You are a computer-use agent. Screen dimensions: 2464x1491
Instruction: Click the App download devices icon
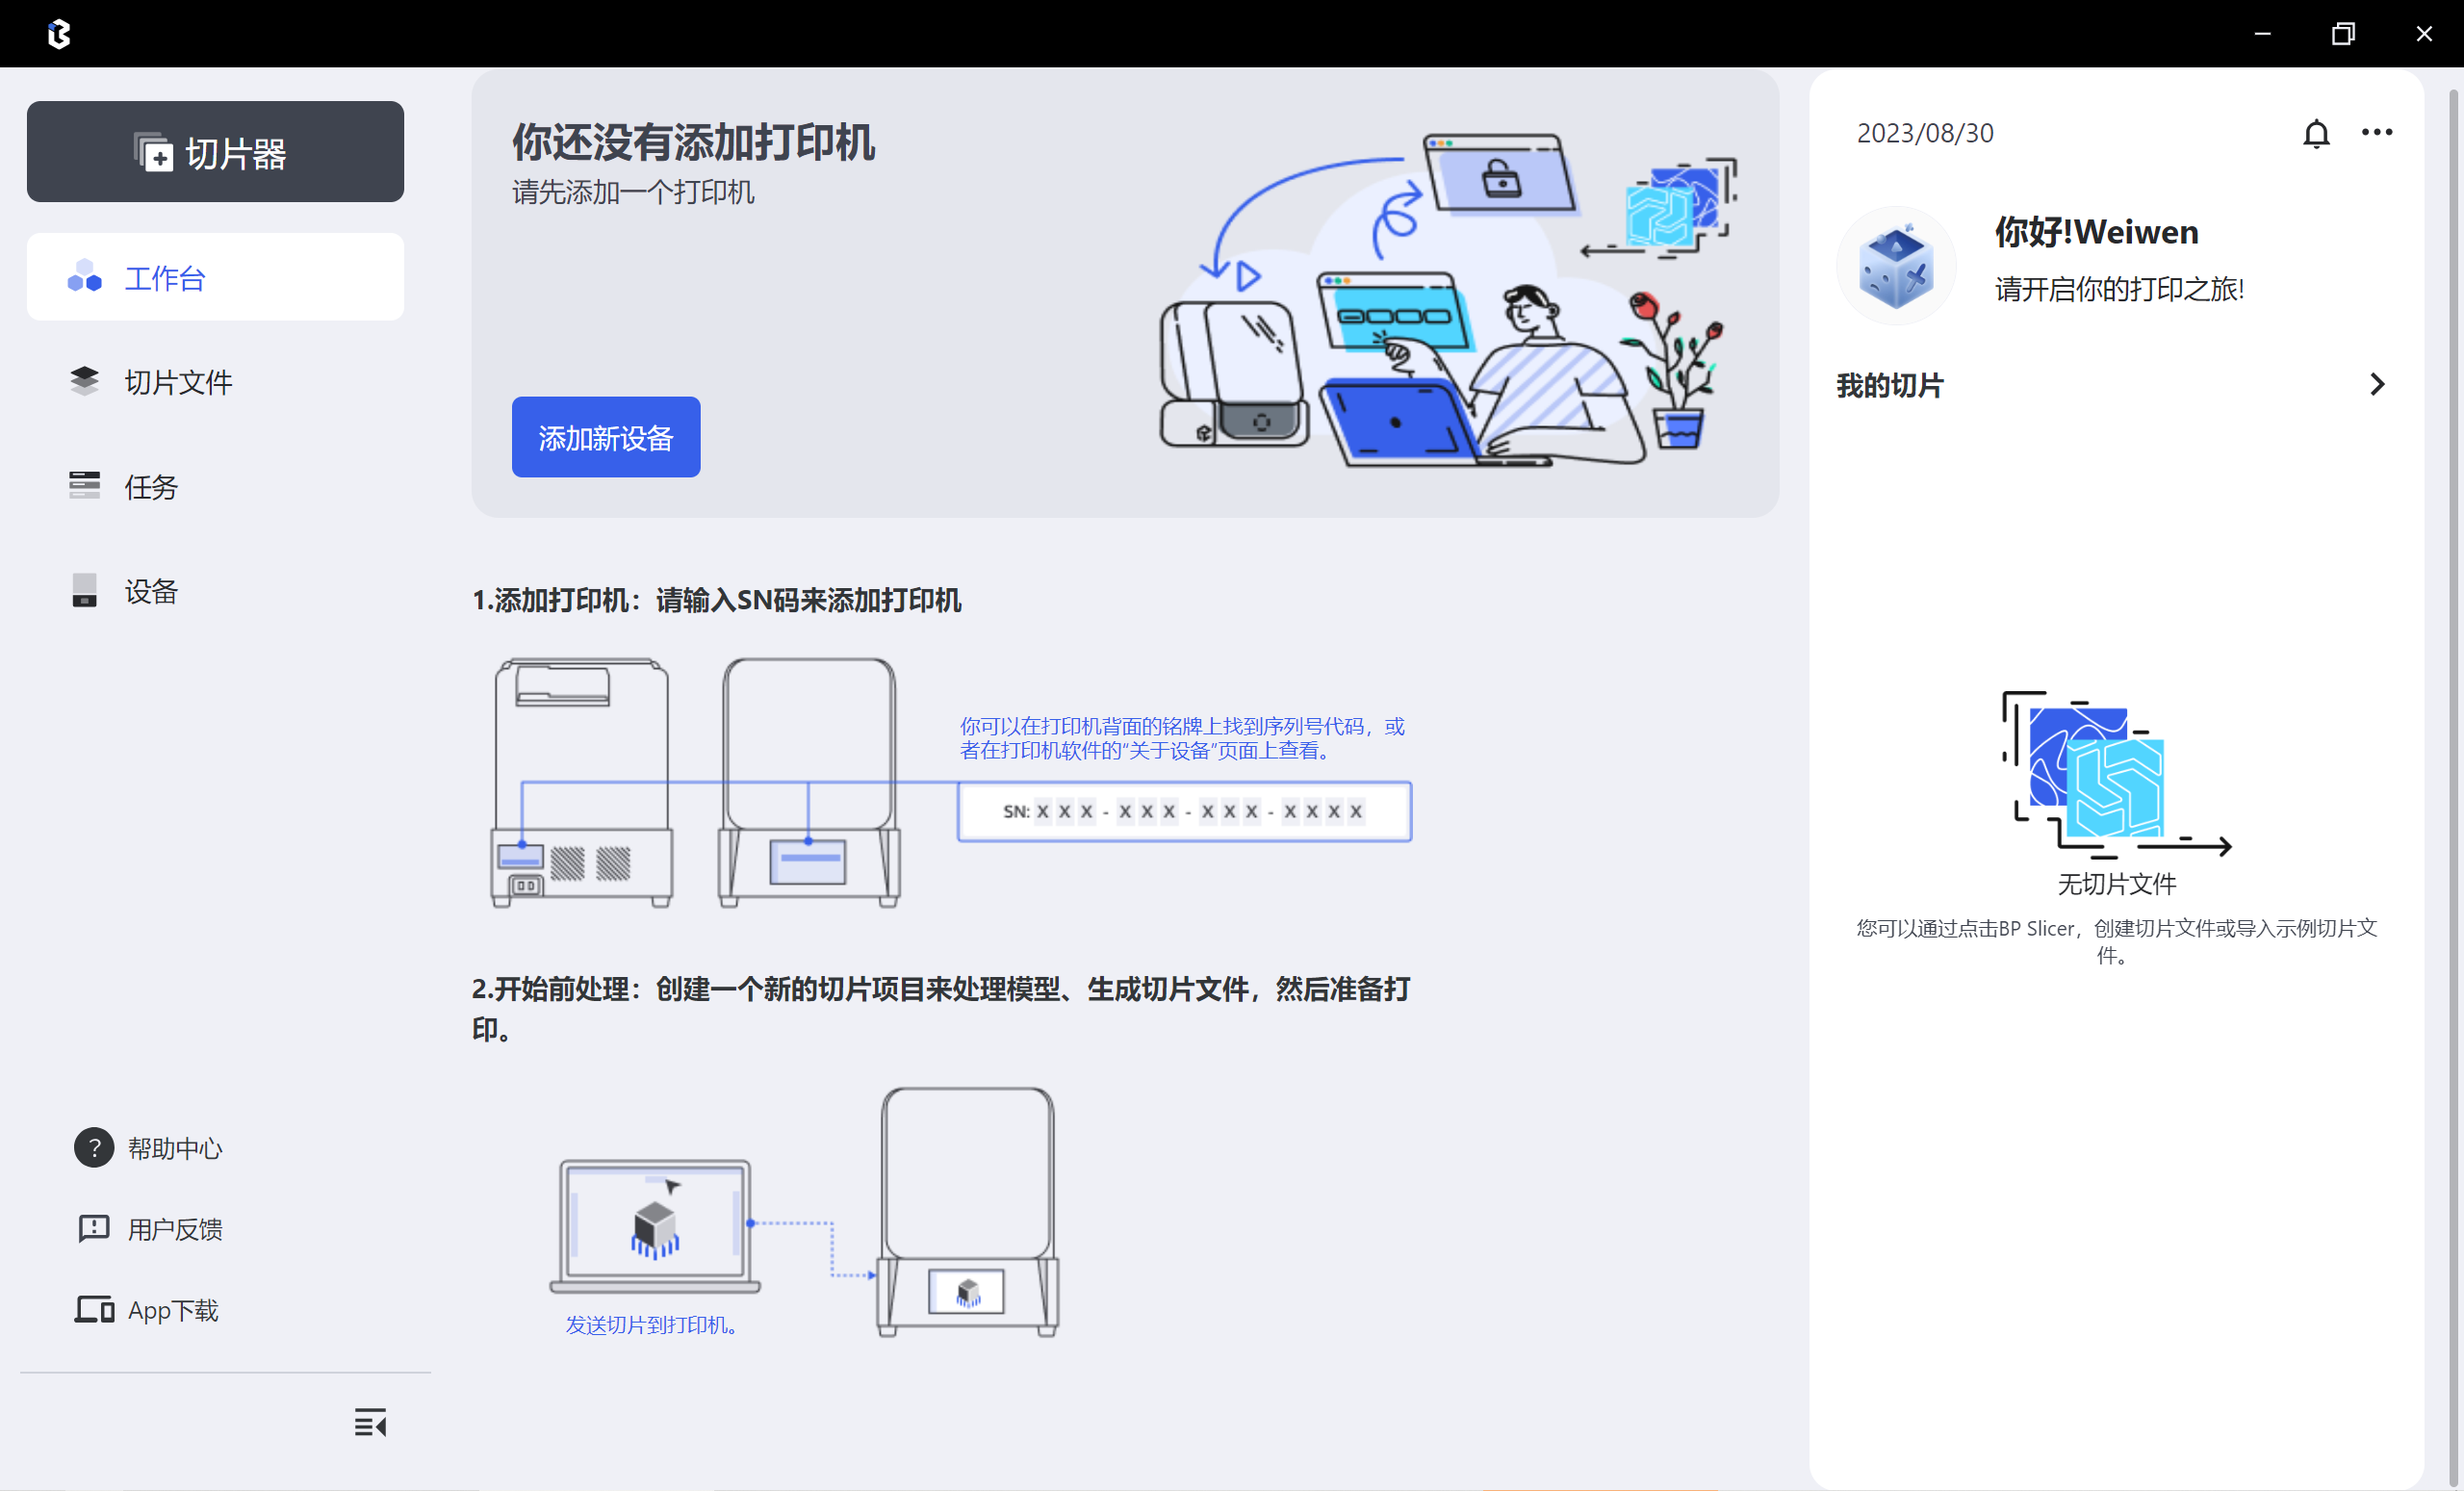[x=94, y=1309]
